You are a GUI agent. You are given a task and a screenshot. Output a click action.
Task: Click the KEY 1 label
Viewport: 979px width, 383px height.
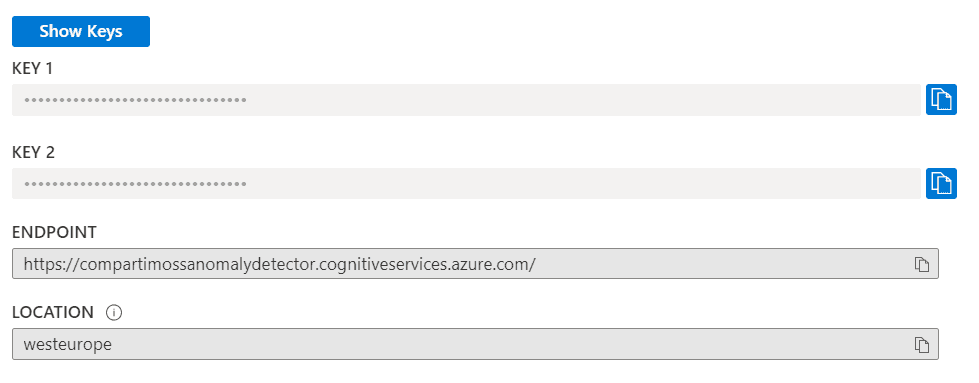tap(32, 69)
